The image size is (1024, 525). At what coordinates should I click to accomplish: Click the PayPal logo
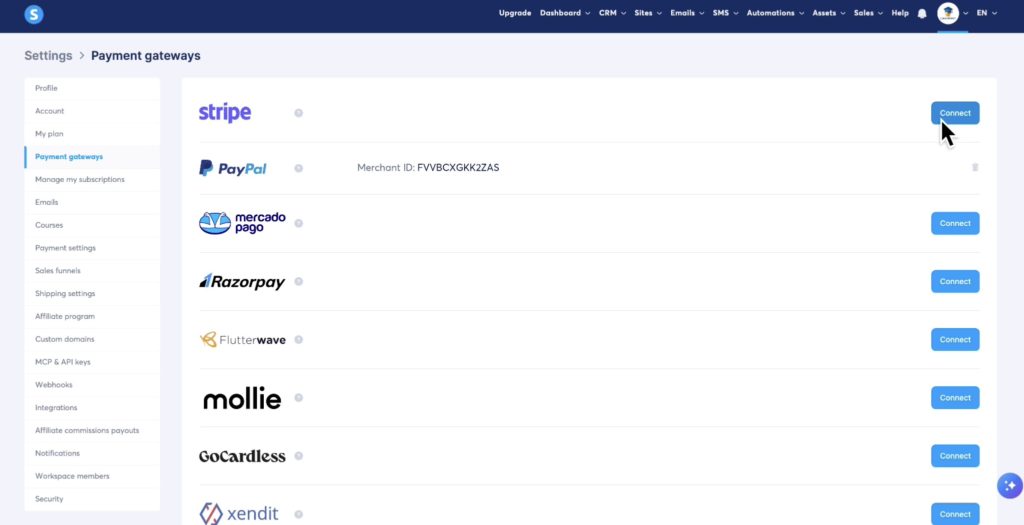point(232,168)
